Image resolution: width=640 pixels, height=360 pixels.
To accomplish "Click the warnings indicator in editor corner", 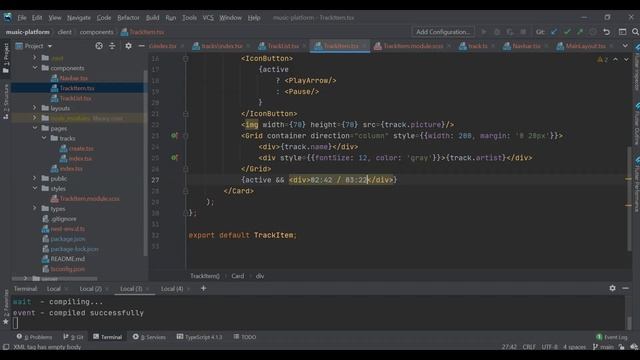I will (x=602, y=60).
